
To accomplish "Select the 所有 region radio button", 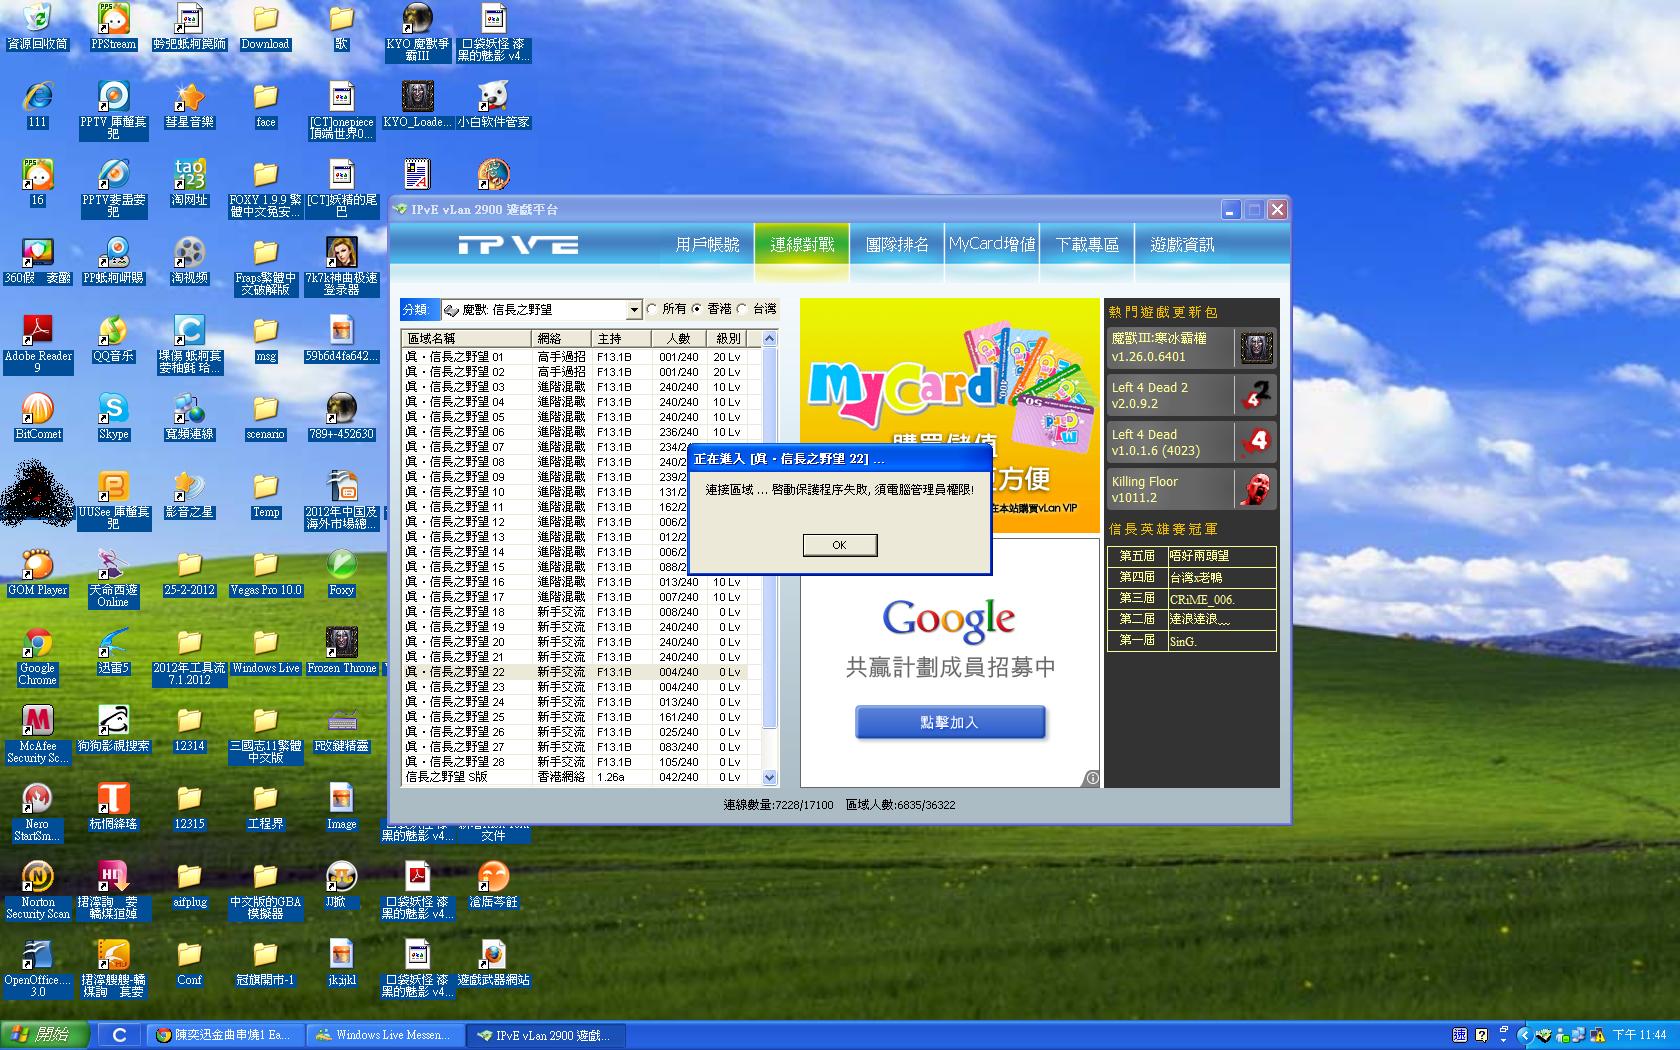I will [x=652, y=309].
